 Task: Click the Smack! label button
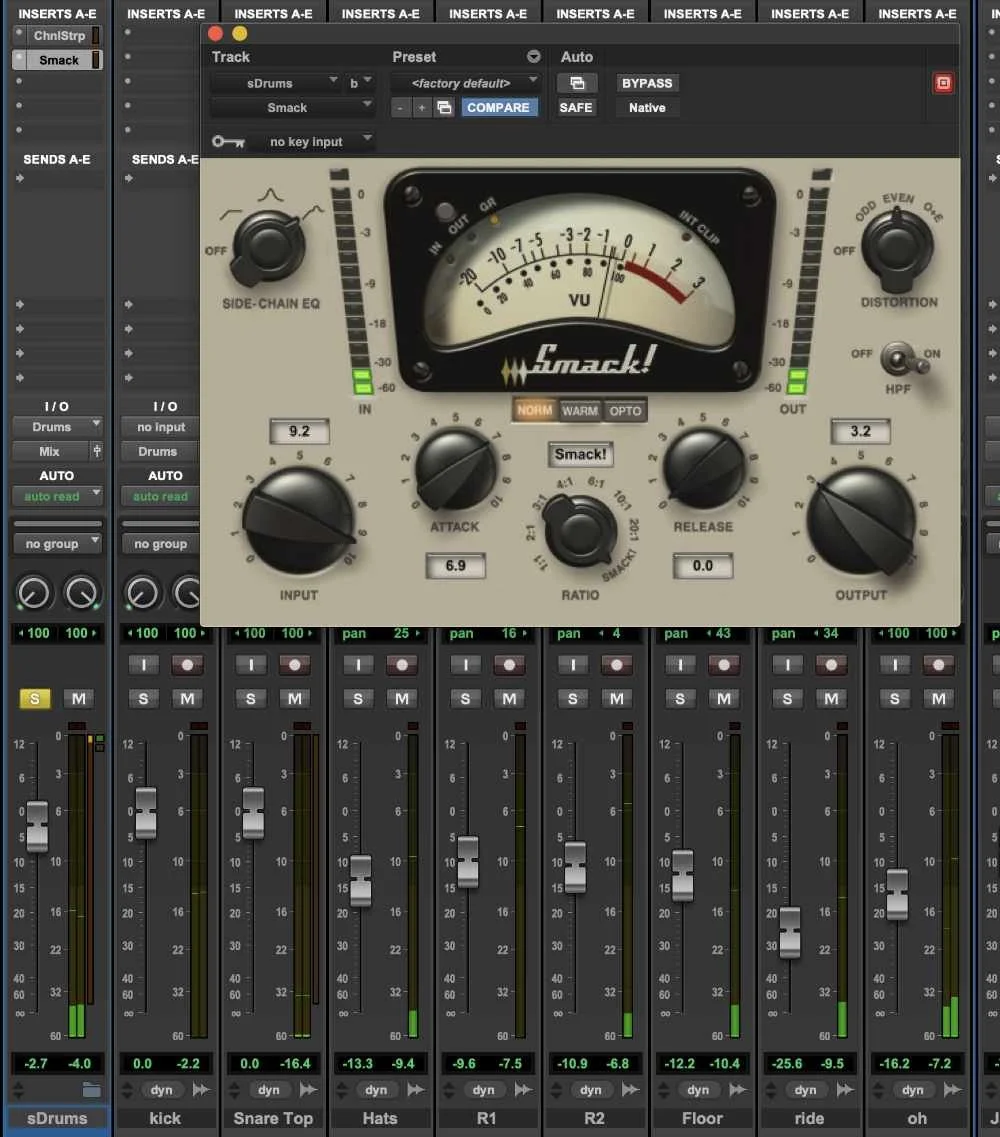[x=580, y=455]
